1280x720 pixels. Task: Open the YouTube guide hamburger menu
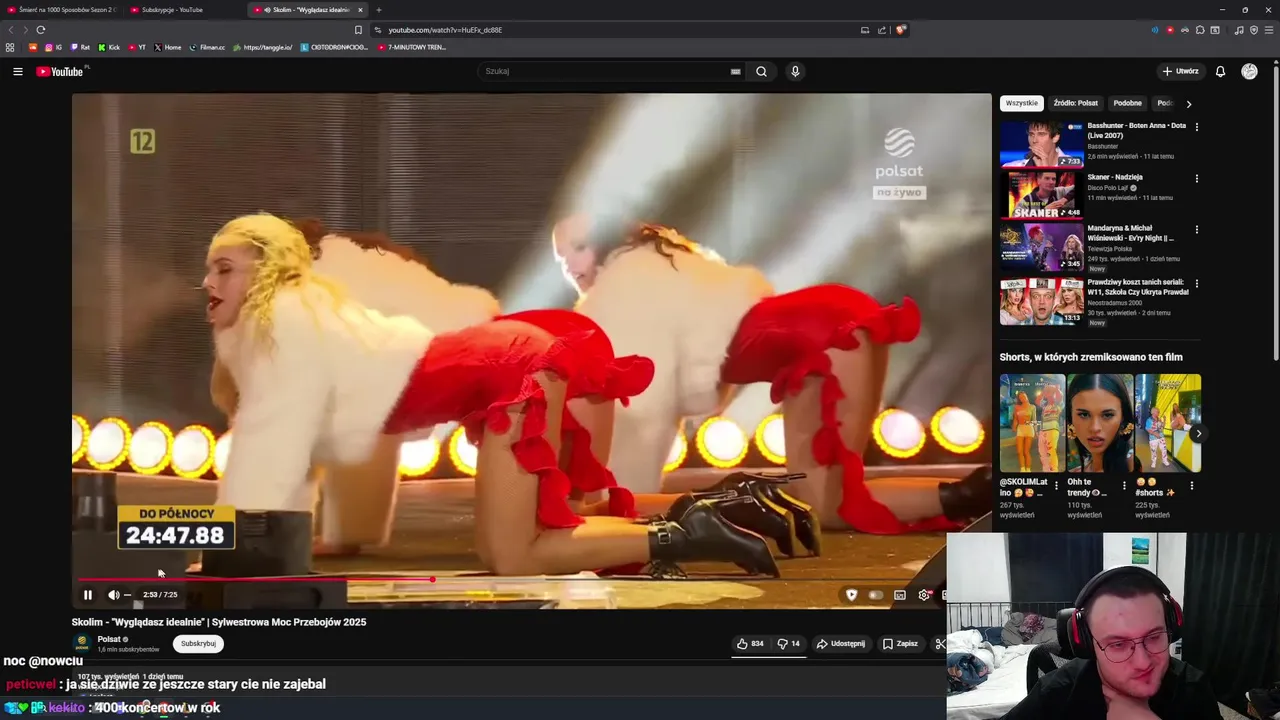tap(17, 71)
